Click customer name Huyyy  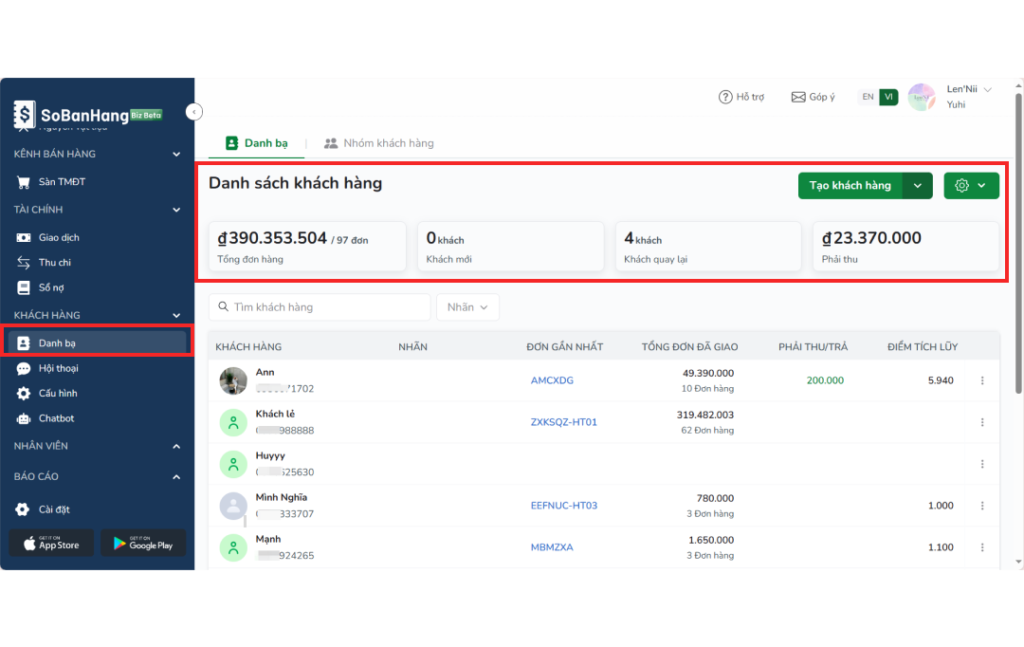(270, 456)
